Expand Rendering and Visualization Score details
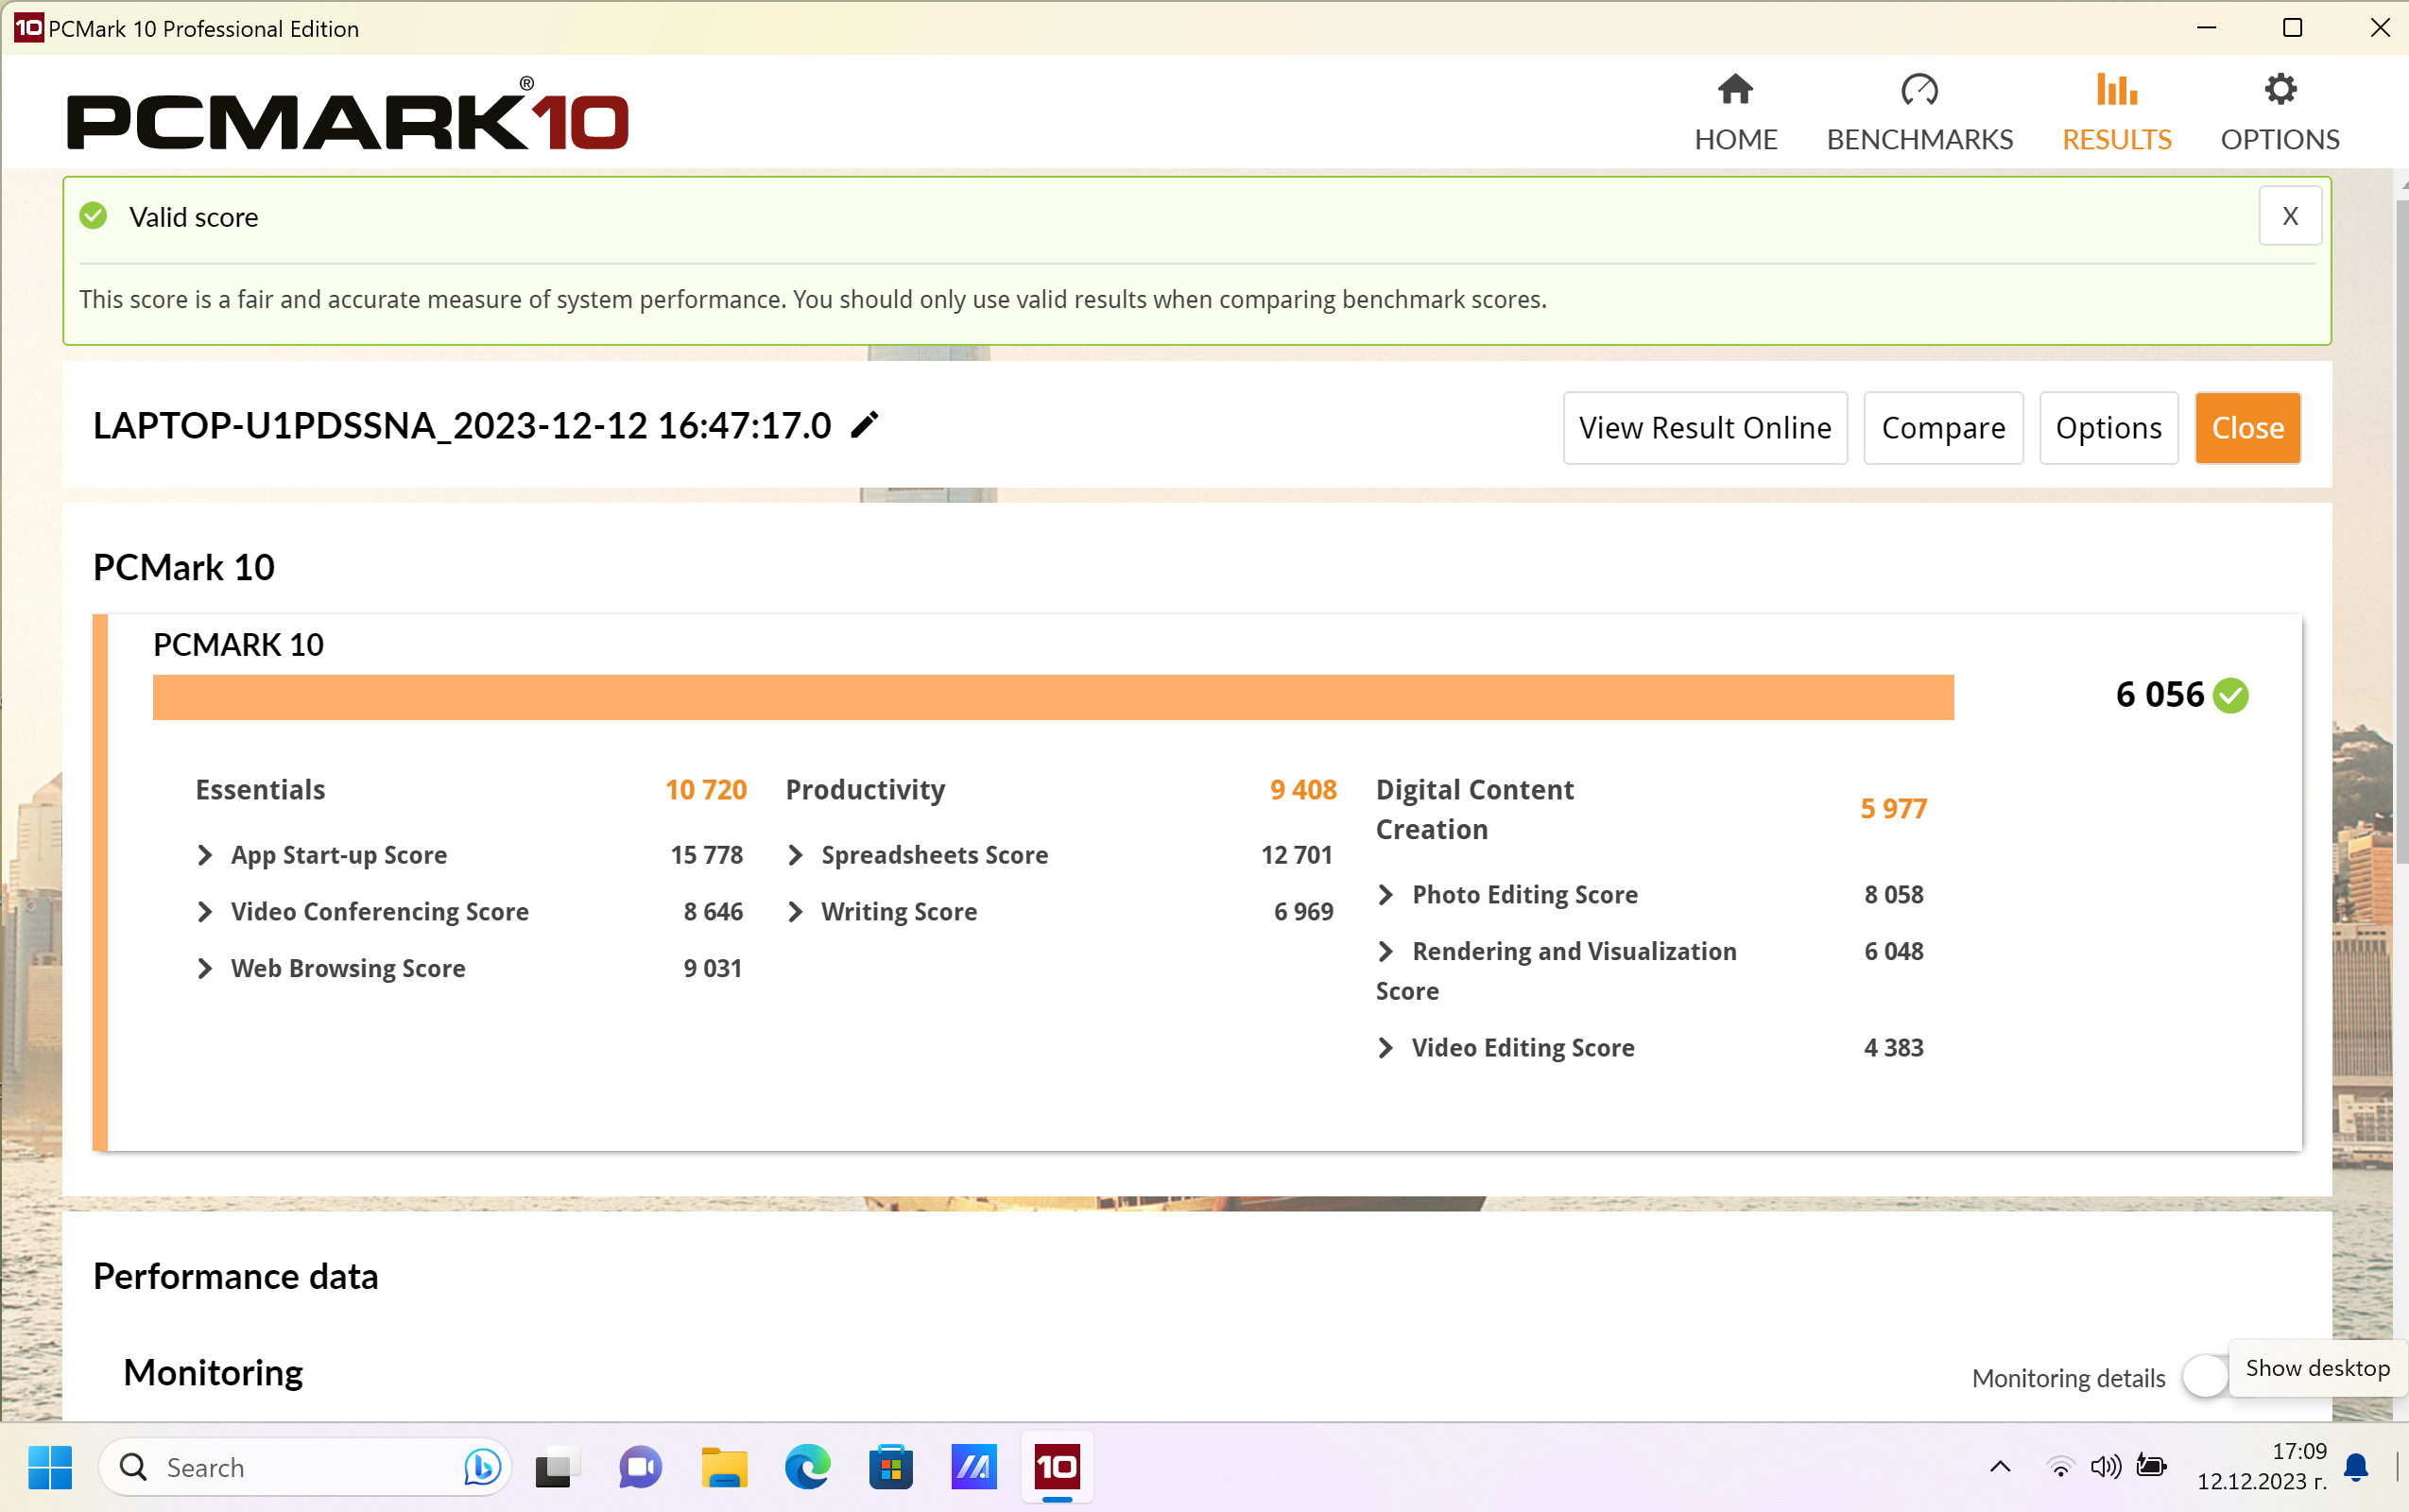This screenshot has height=1512, width=2409. [x=1386, y=951]
